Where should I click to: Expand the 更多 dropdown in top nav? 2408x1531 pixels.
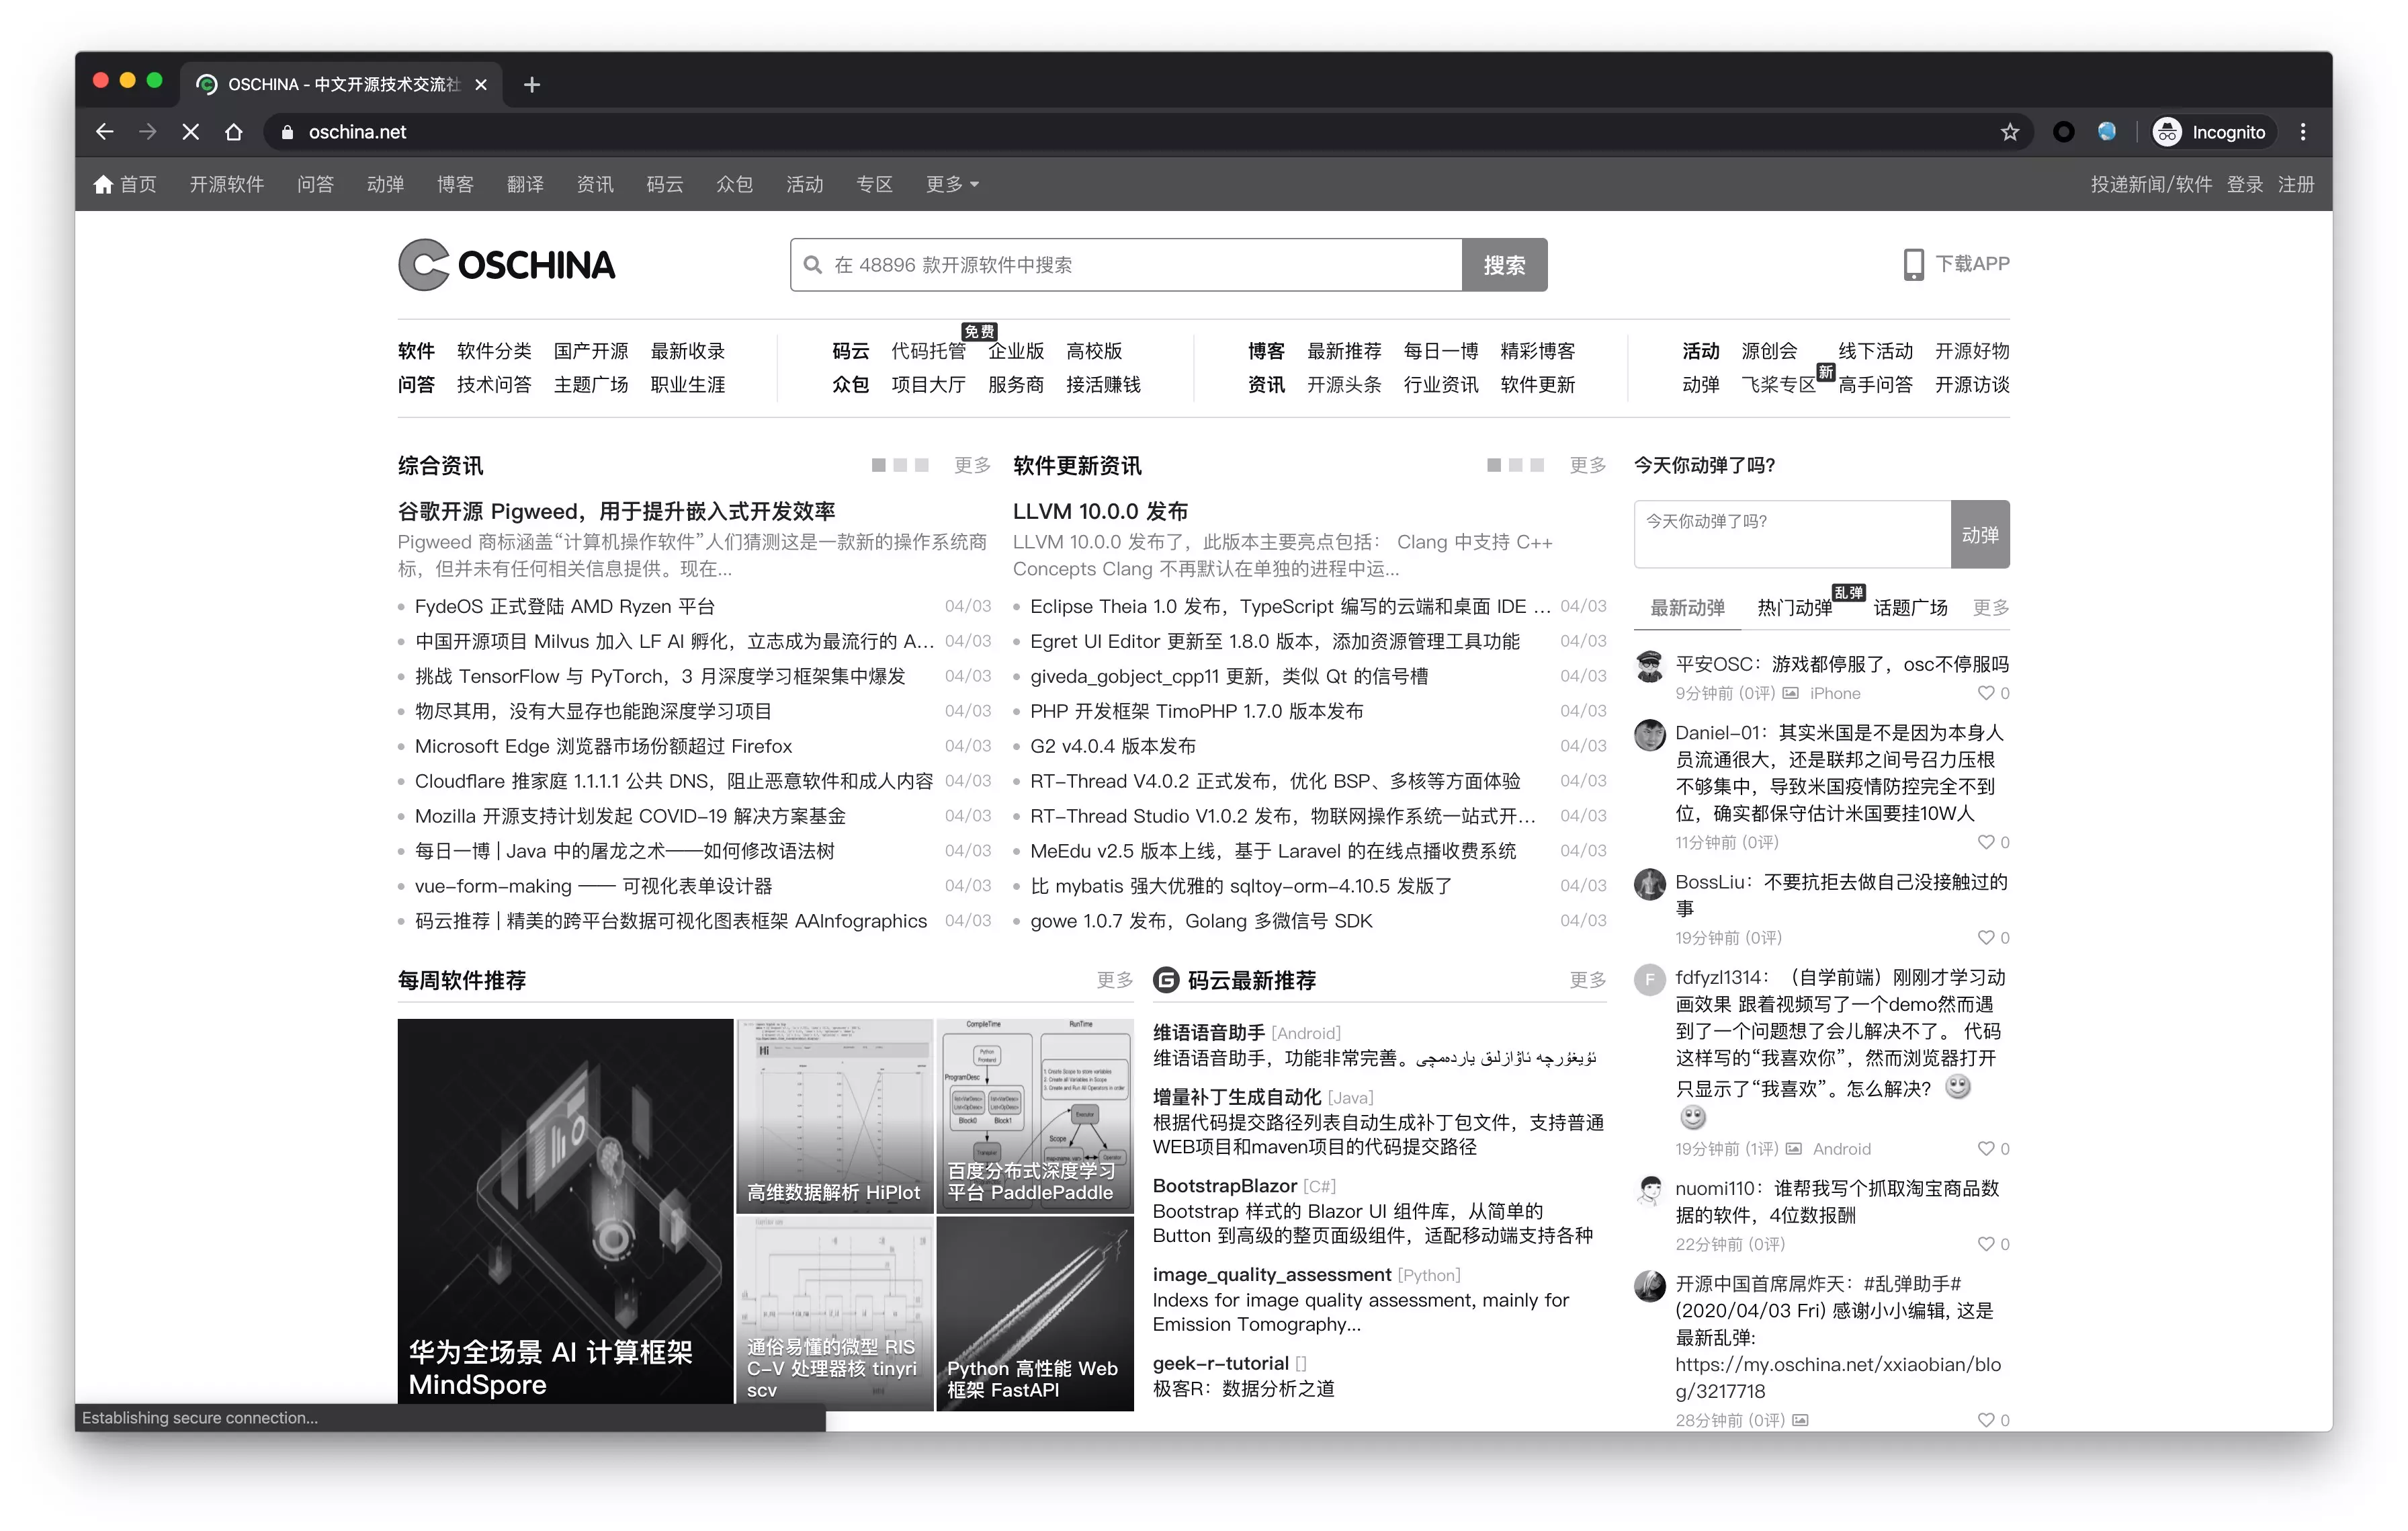point(952,184)
